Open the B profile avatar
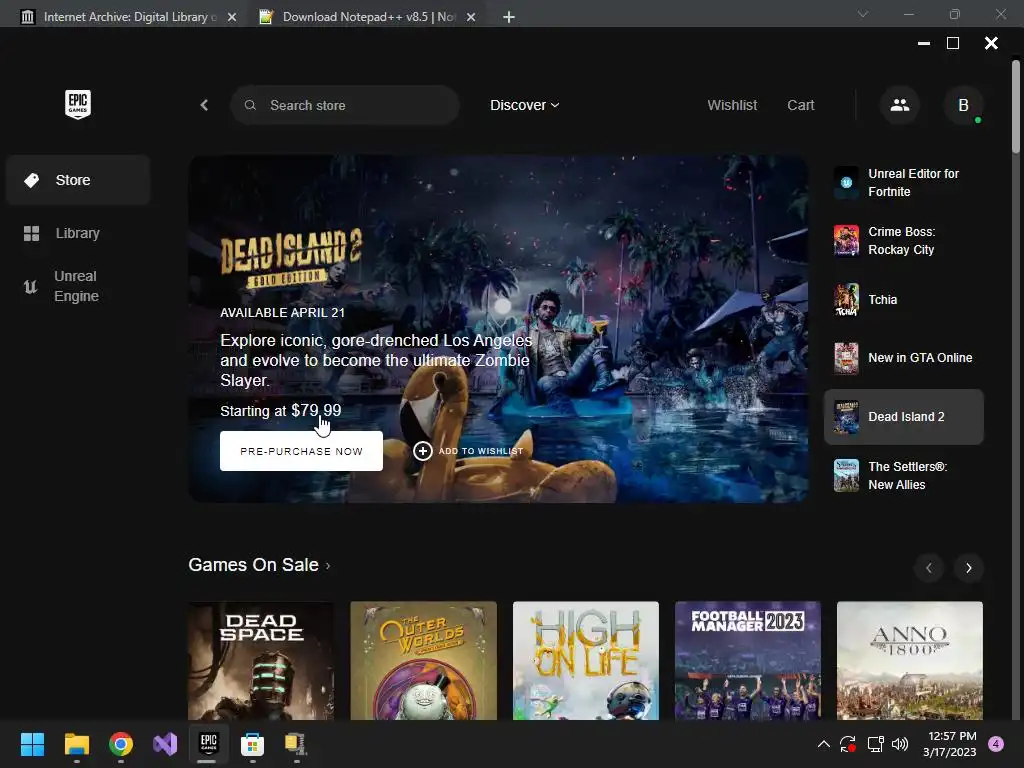 click(x=963, y=105)
